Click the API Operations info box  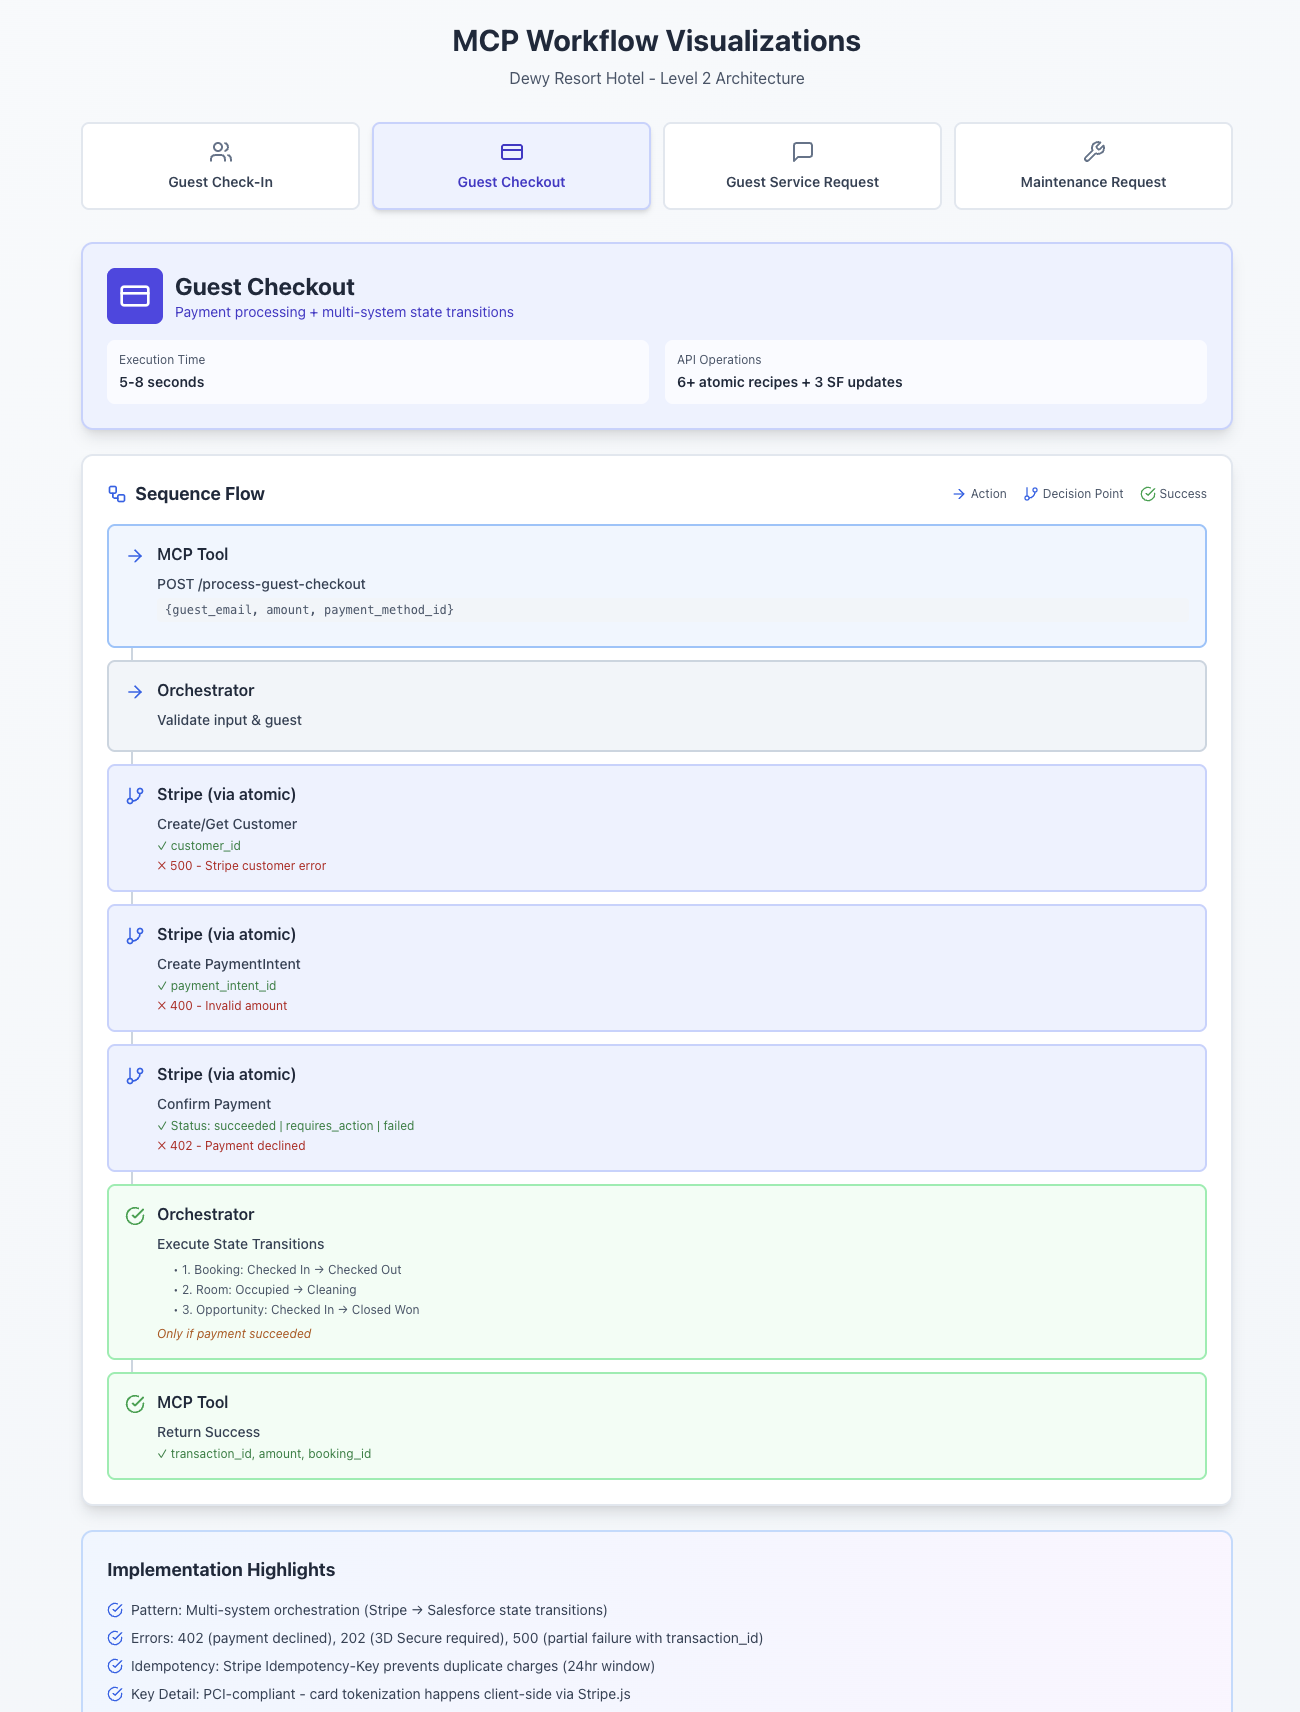[935, 372]
